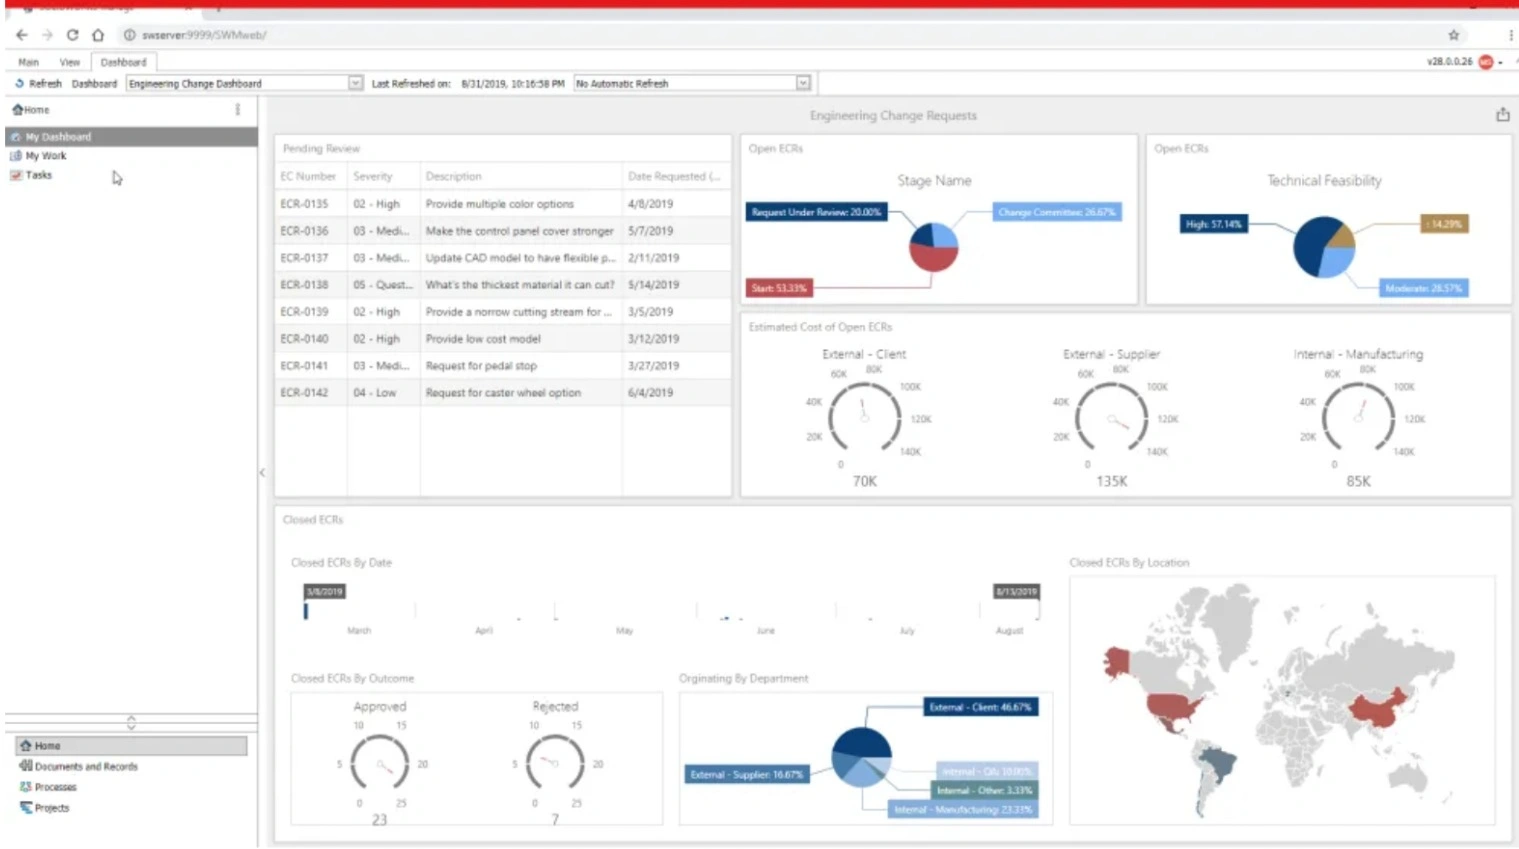Open the sidebar options kebab menu

[x=237, y=110]
